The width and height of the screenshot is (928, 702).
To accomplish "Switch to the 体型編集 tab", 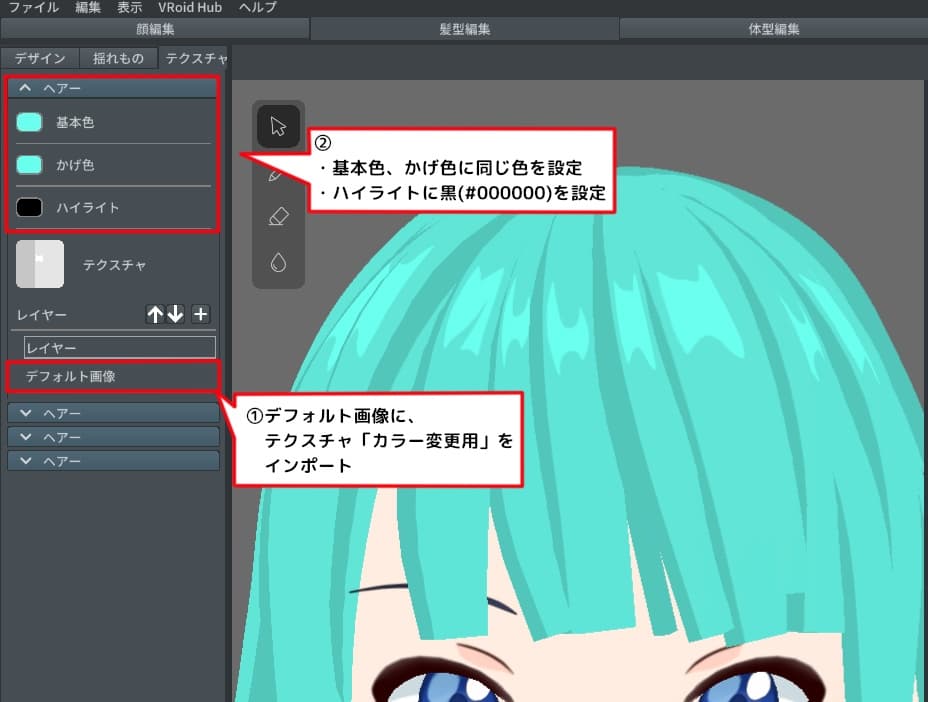I will [772, 29].
